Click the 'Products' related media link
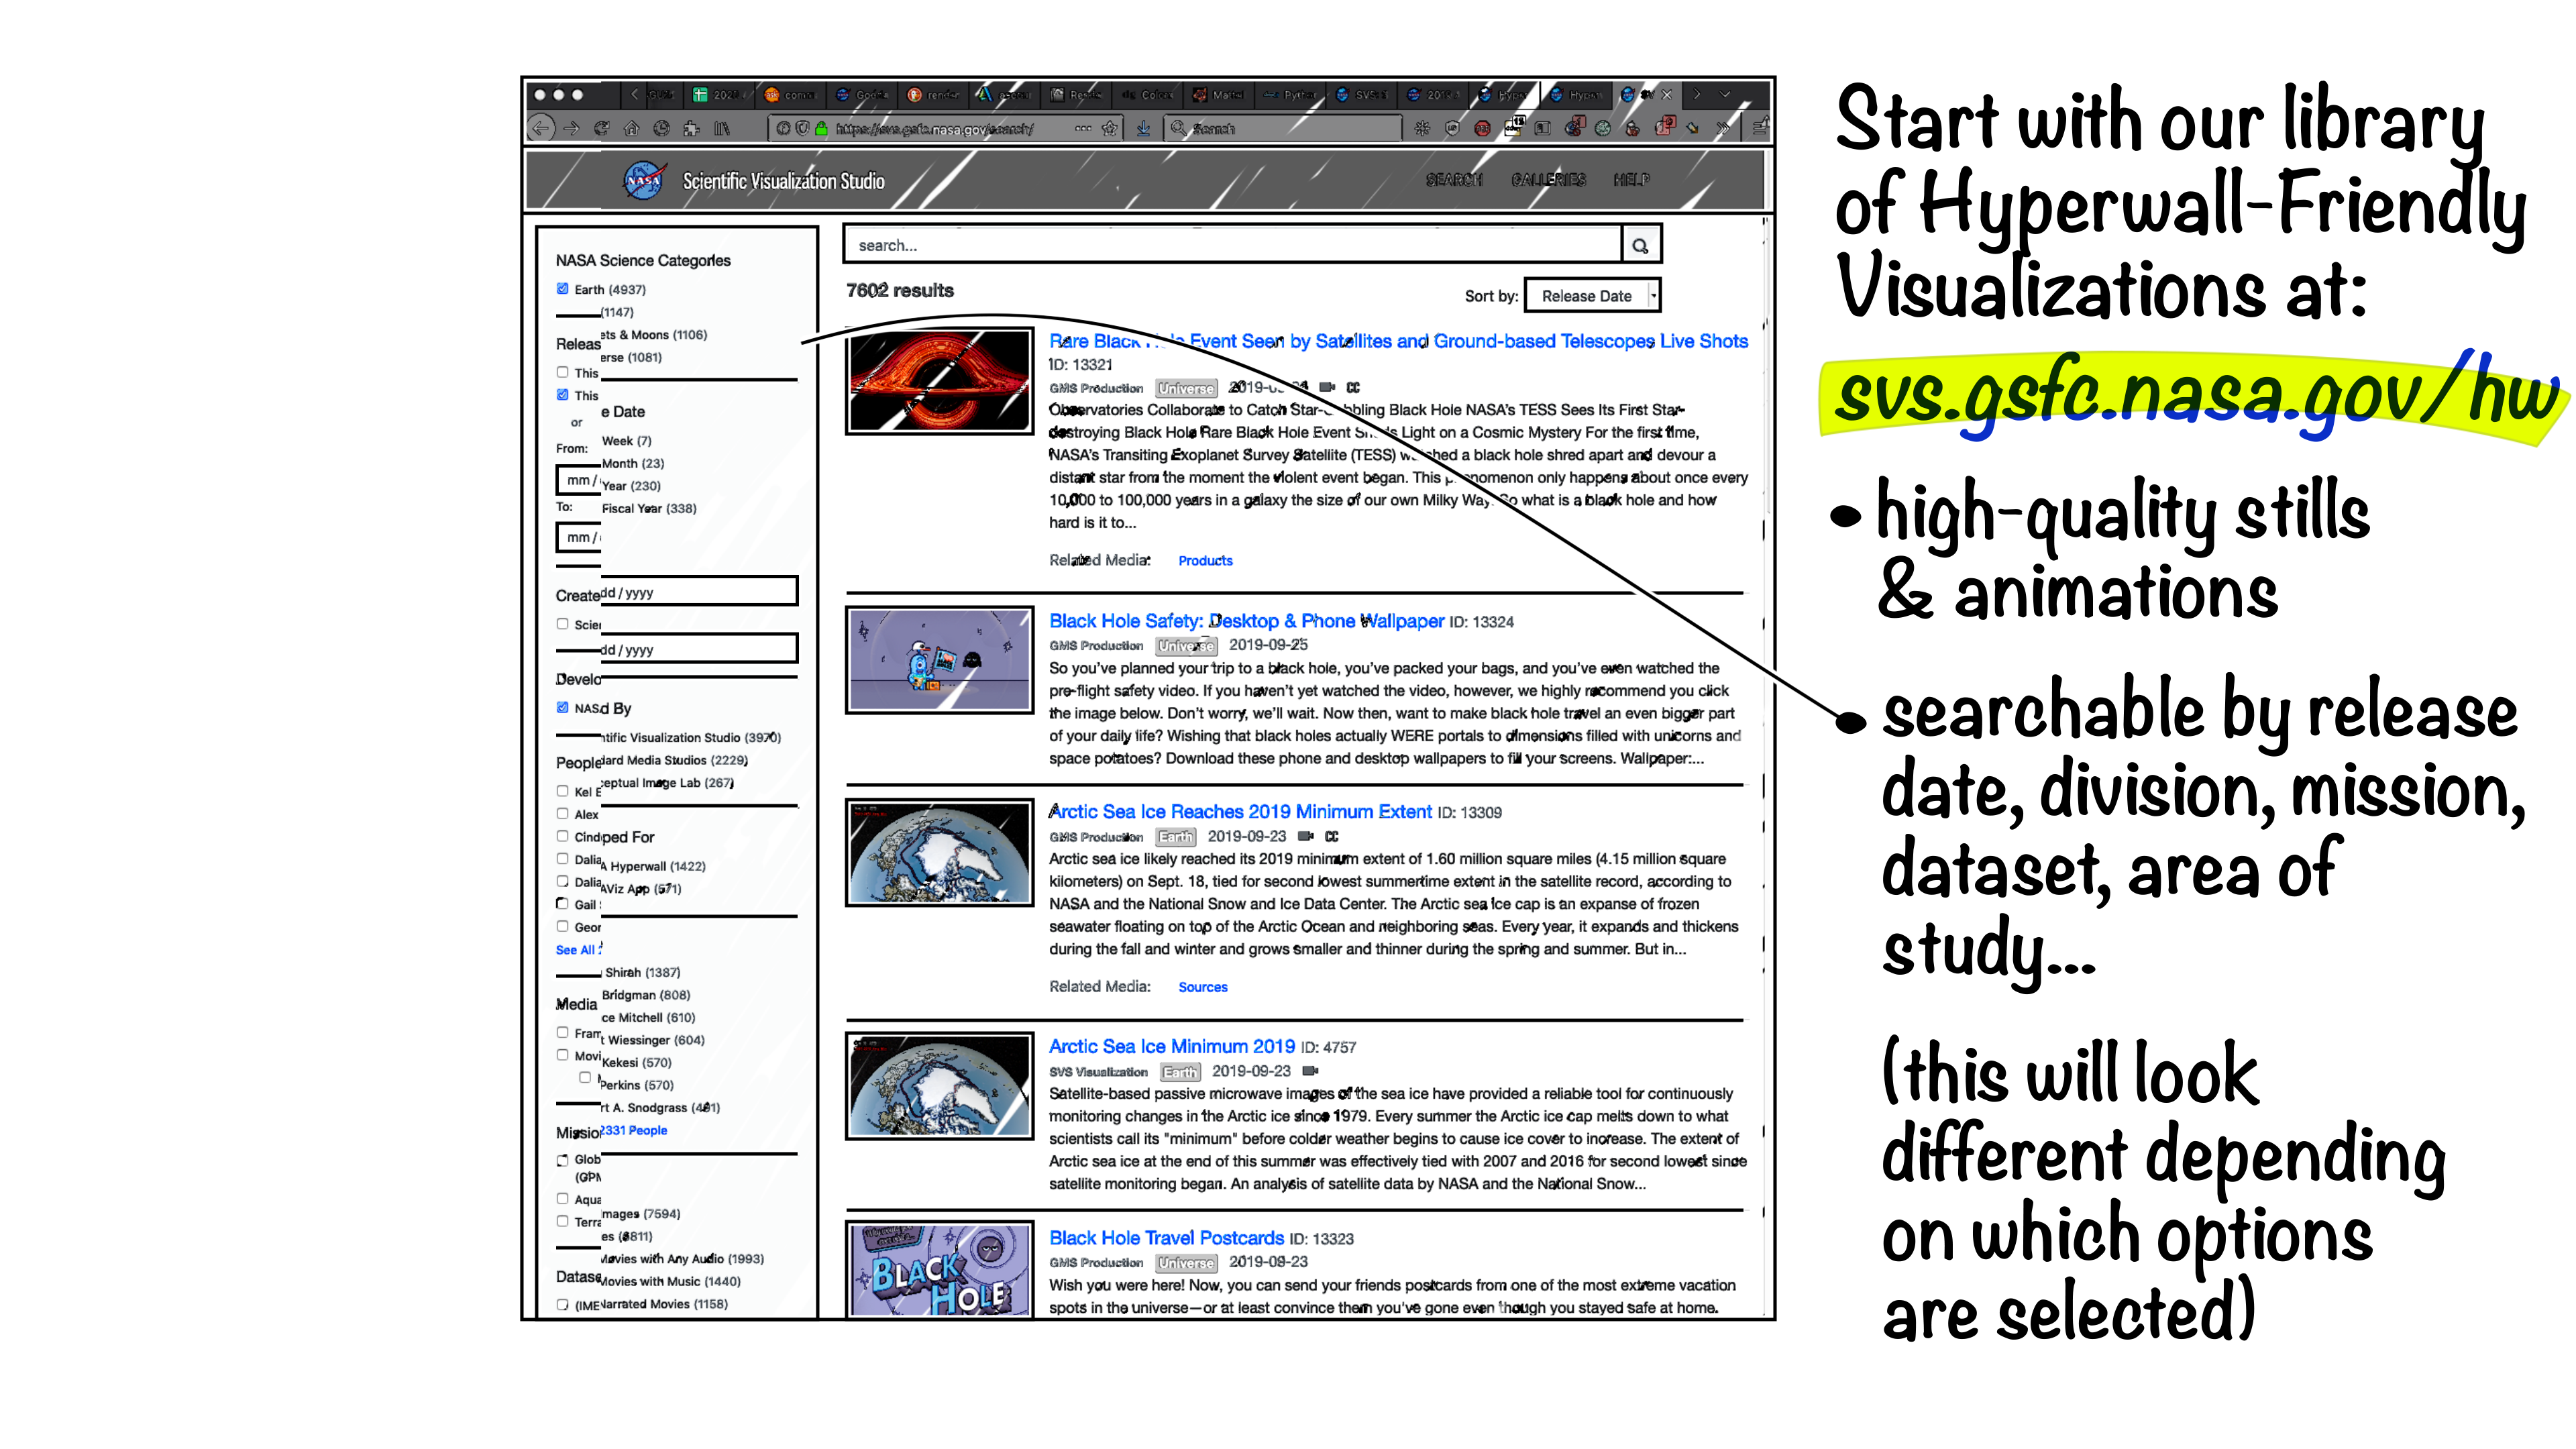The height and width of the screenshot is (1449, 2576). click(1205, 561)
